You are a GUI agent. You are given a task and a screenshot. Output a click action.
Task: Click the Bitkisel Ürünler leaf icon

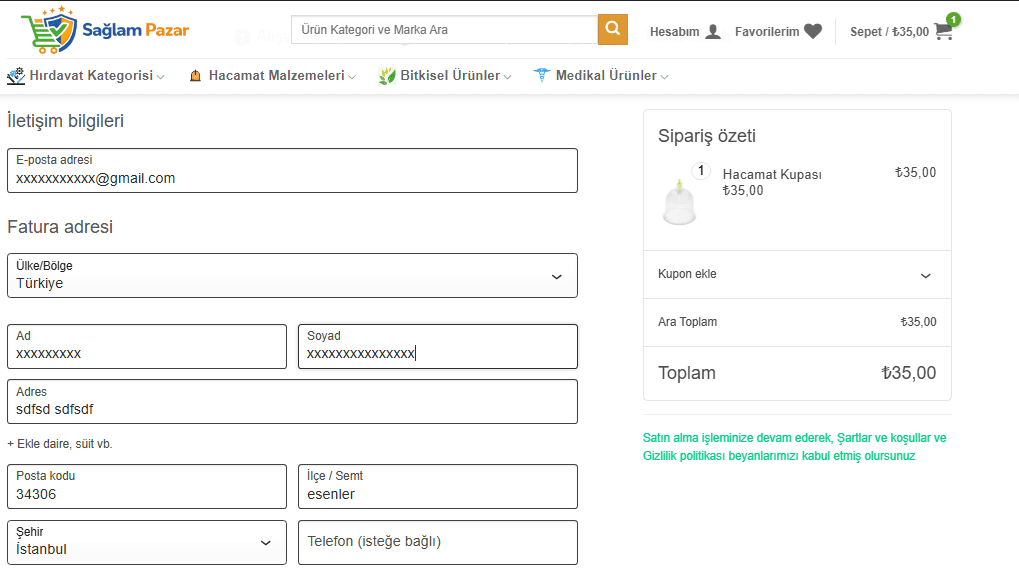click(x=387, y=76)
